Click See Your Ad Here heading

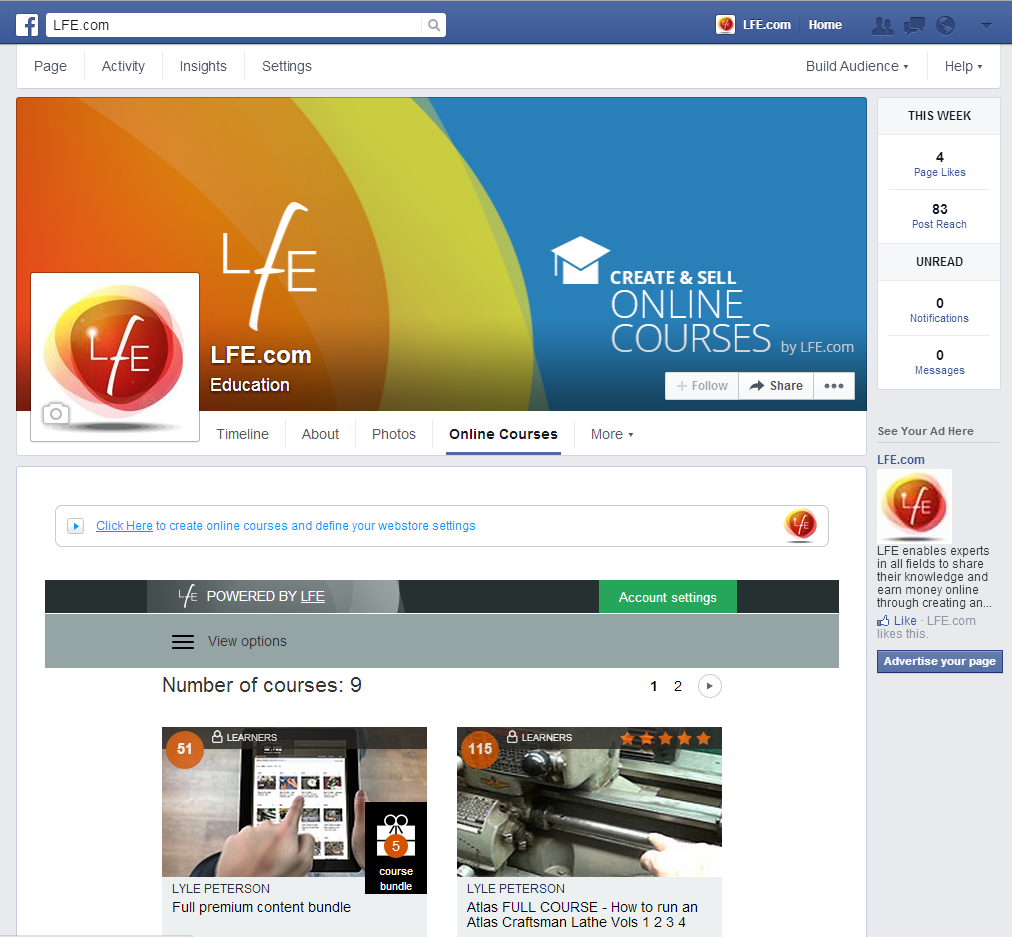pos(925,431)
